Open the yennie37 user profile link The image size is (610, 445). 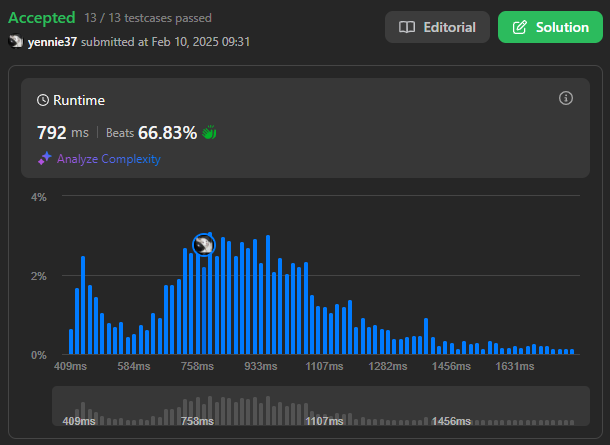[x=52, y=42]
